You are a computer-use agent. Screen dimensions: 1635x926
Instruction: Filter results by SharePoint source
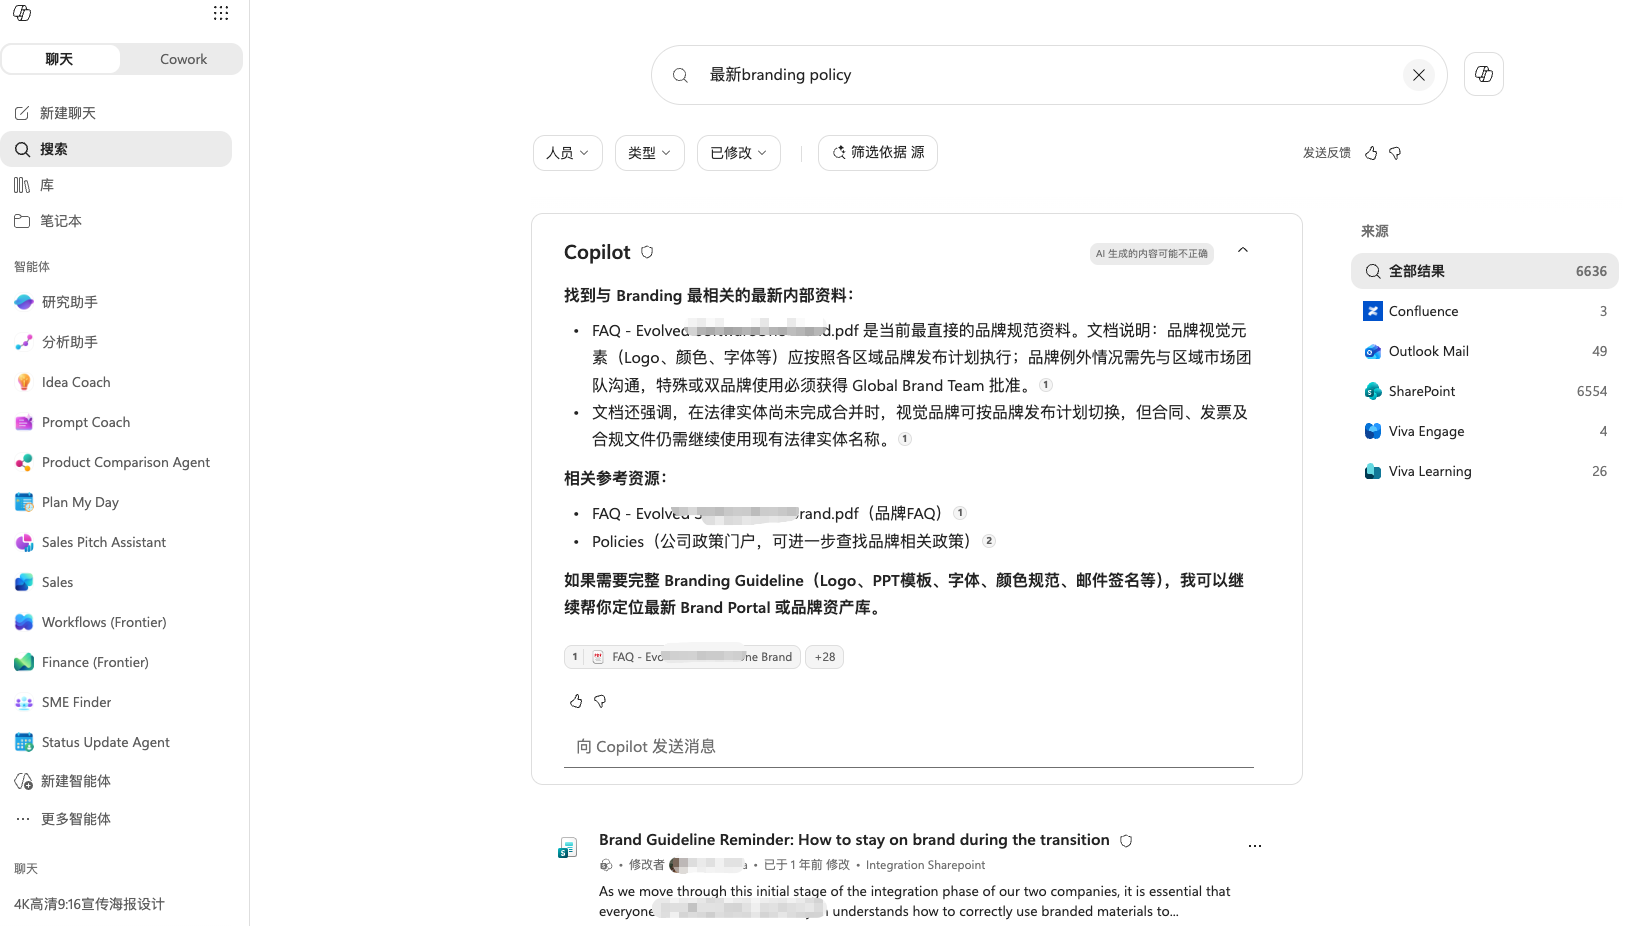[x=1485, y=391]
